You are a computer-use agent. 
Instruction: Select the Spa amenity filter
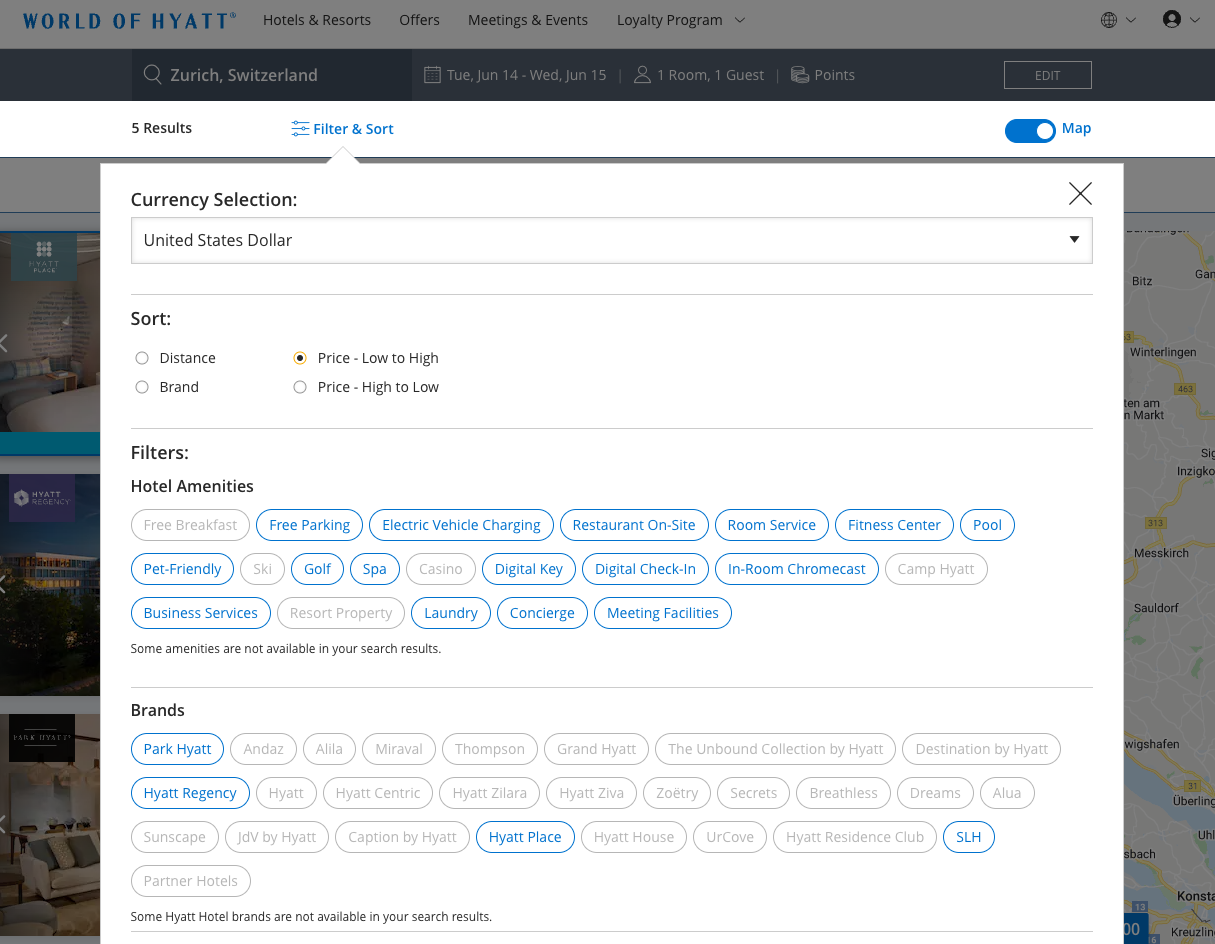tap(375, 569)
